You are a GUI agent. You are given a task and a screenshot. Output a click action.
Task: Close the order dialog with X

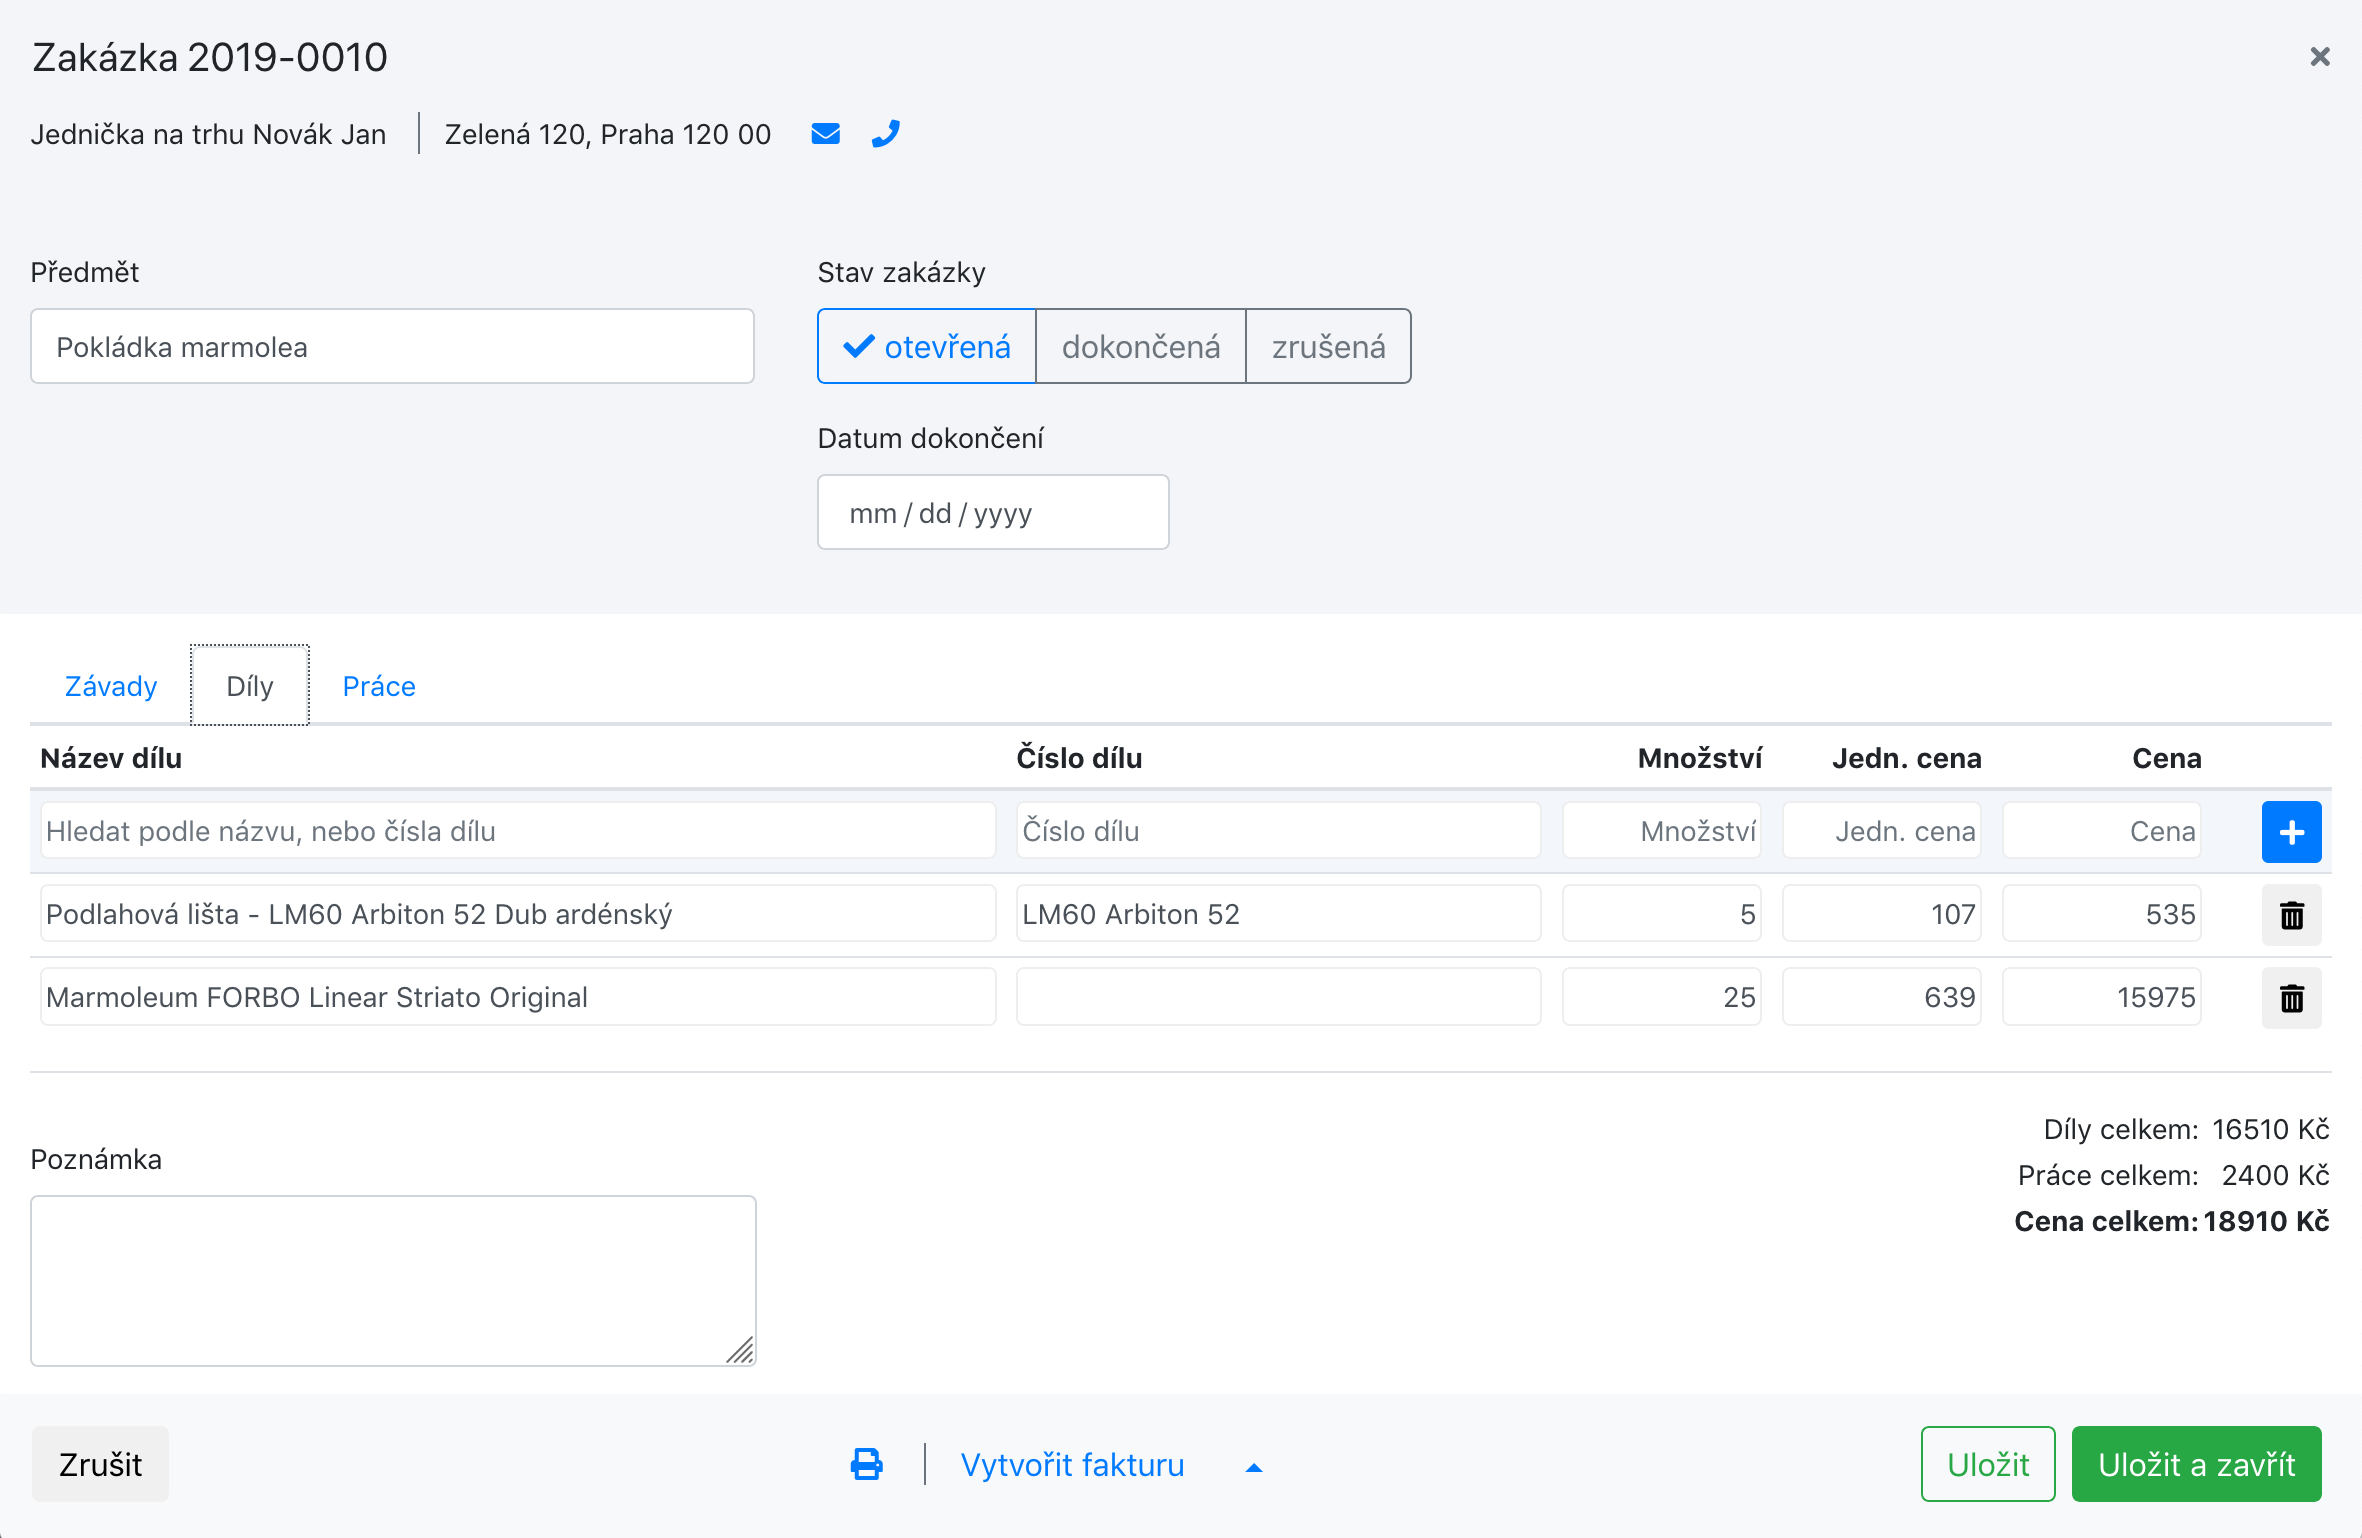coord(2320,57)
